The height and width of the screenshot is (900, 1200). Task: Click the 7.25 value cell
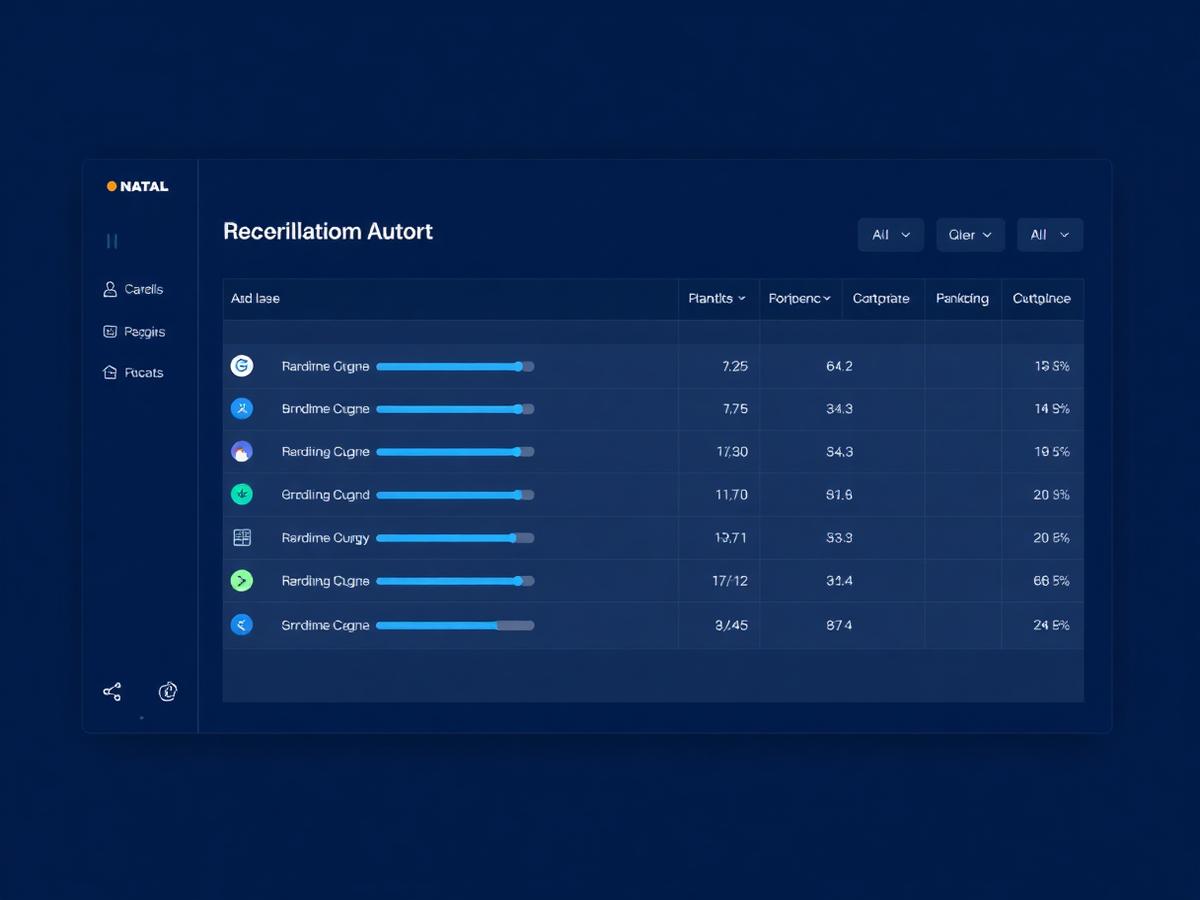point(734,366)
